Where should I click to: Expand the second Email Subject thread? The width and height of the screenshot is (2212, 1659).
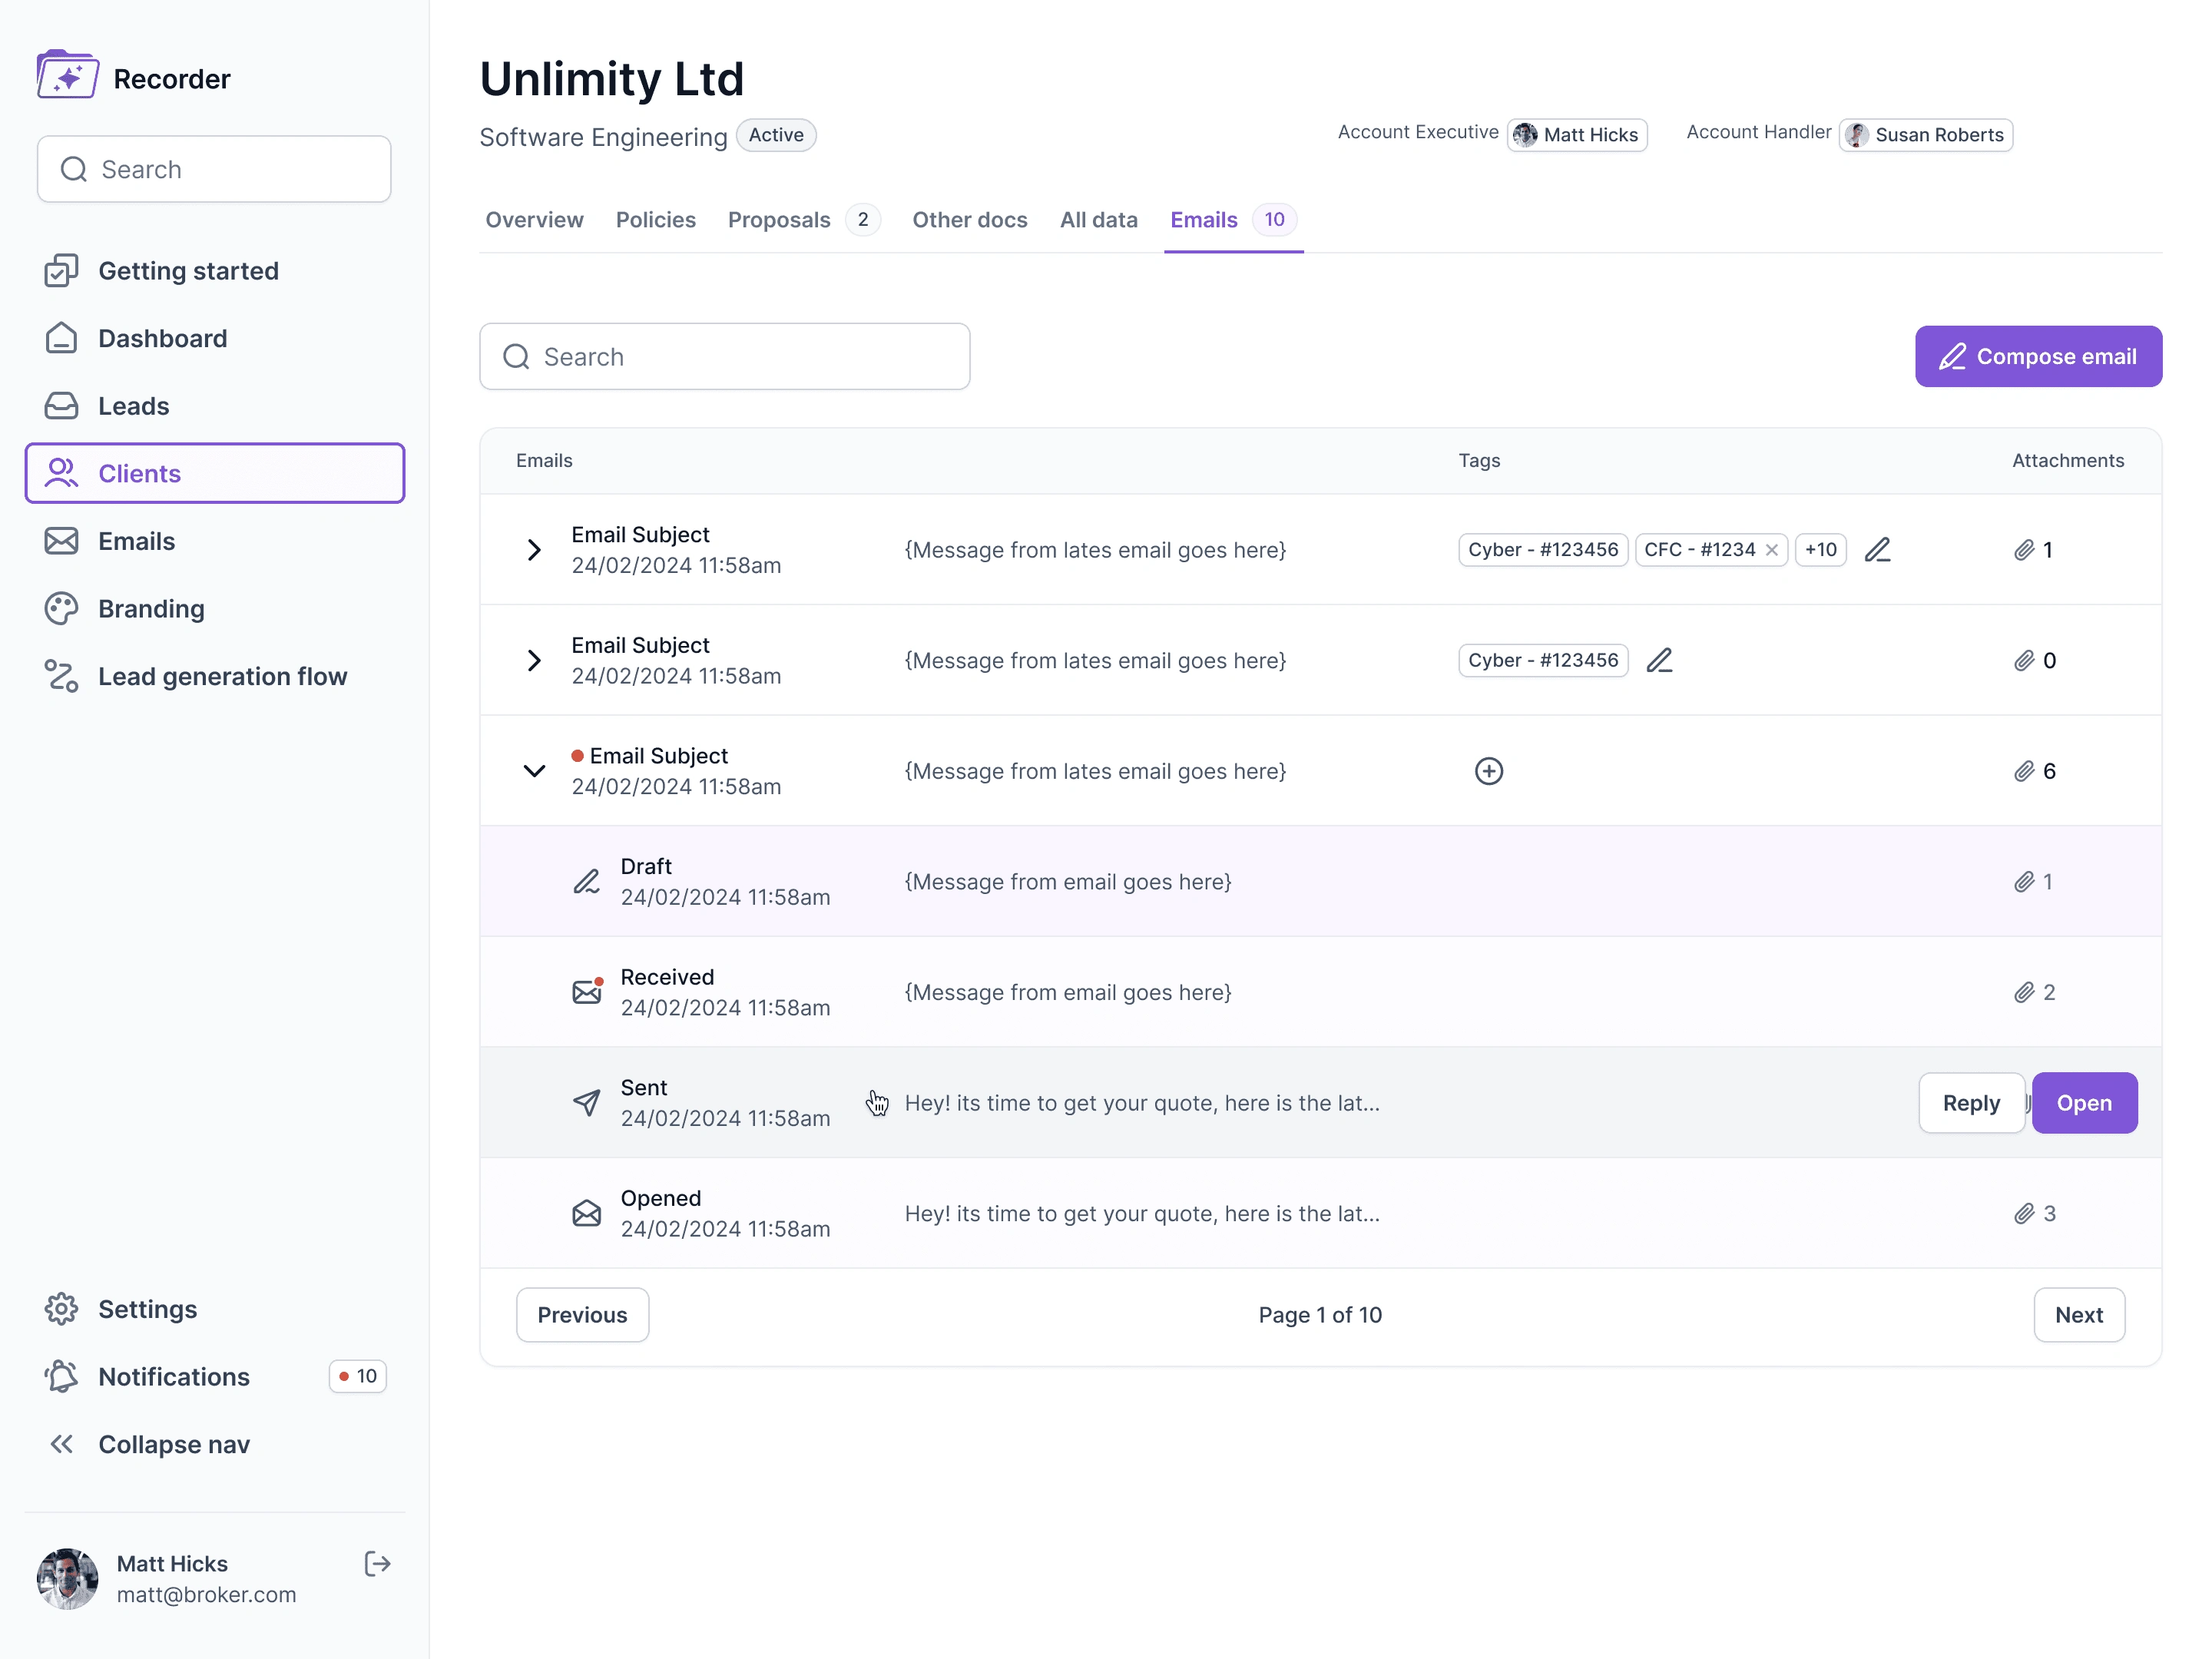pyautogui.click(x=534, y=661)
